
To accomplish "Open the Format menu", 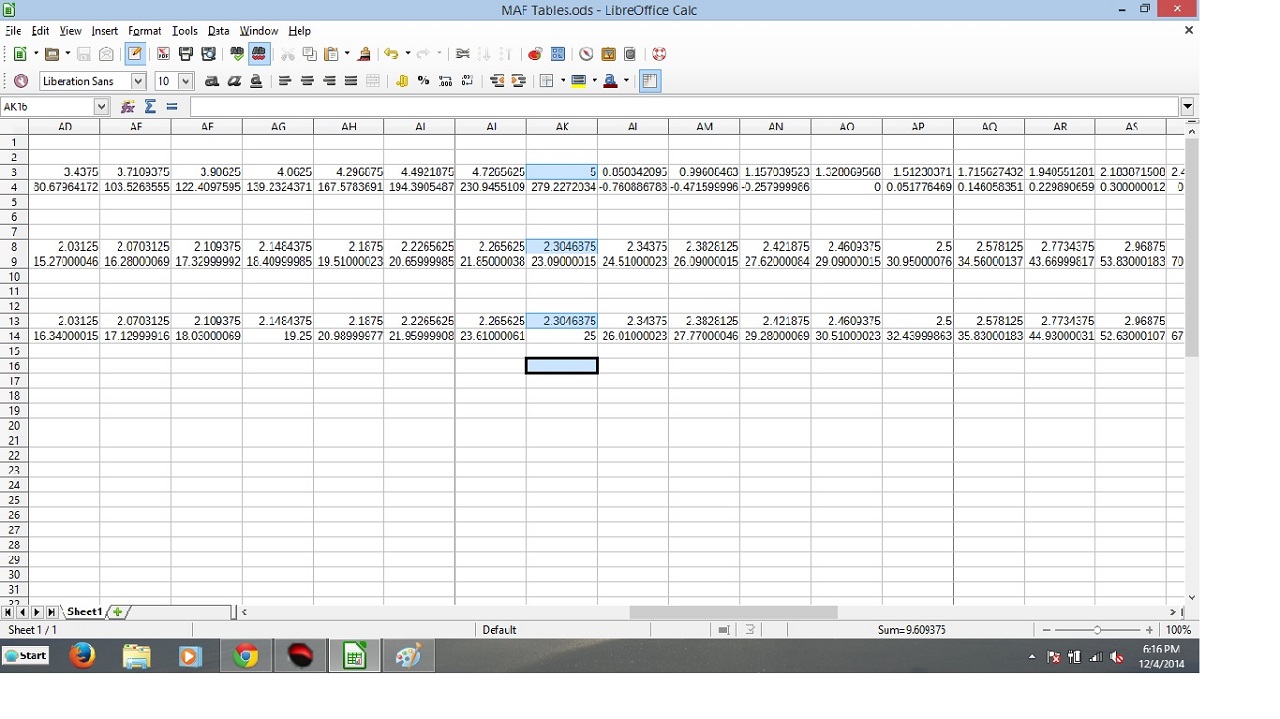I will [x=145, y=31].
